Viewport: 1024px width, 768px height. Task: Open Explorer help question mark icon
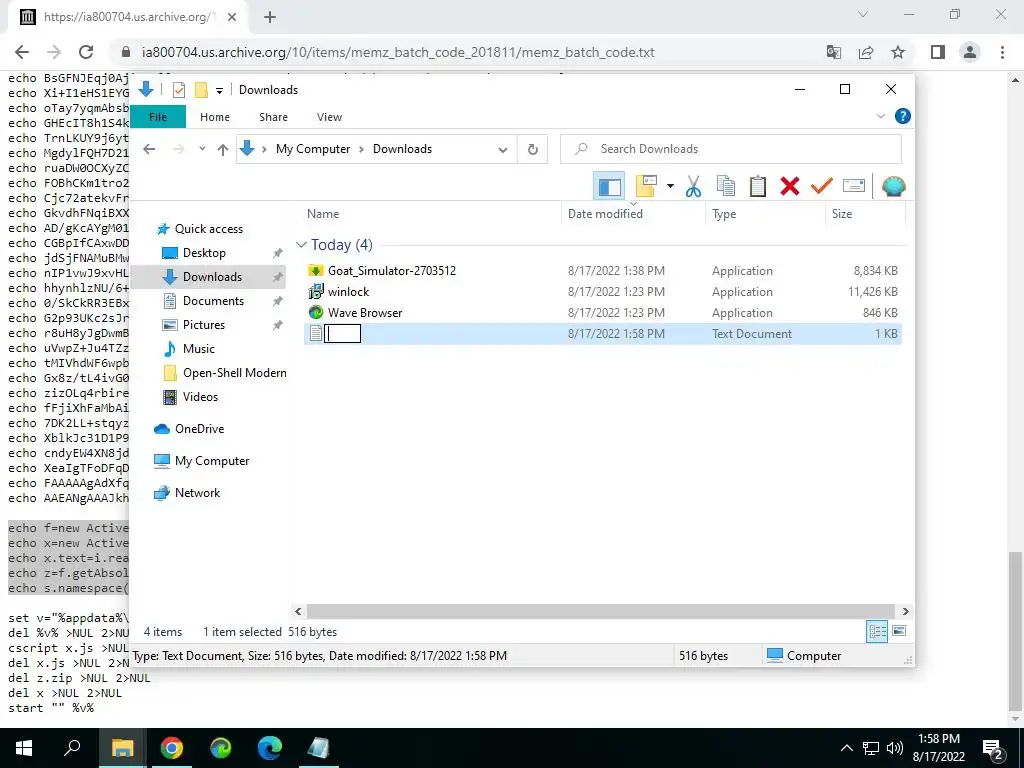903,116
